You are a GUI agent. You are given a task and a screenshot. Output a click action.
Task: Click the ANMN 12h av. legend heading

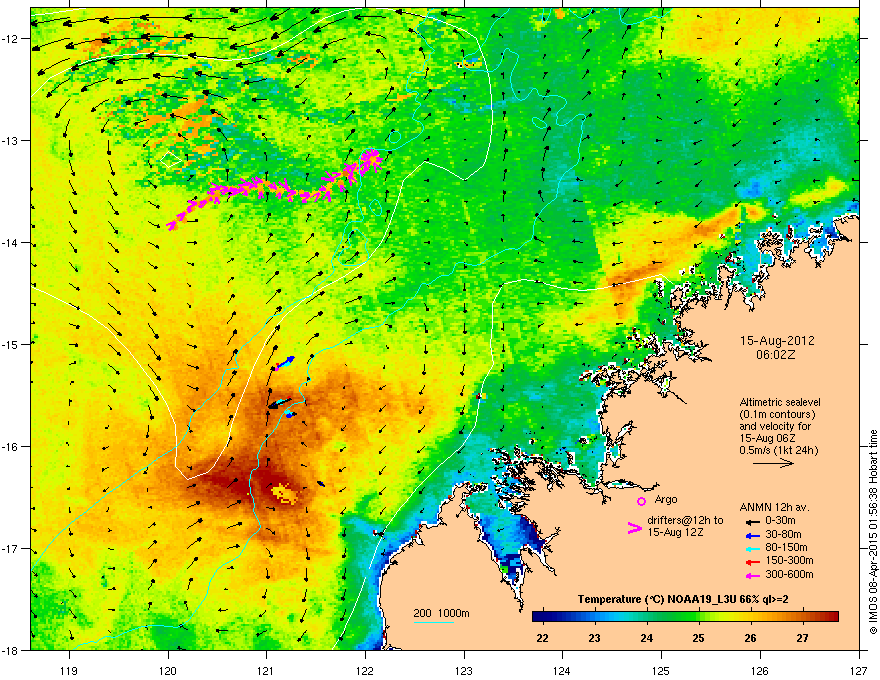(774, 507)
